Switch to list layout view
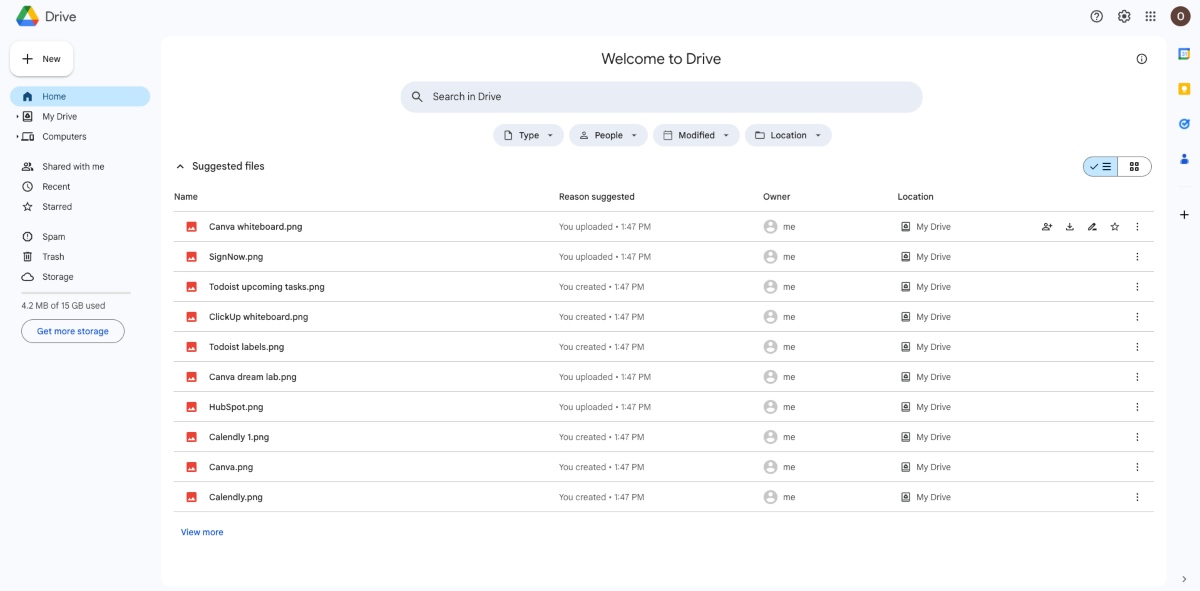The height and width of the screenshot is (591, 1200). coord(1100,167)
